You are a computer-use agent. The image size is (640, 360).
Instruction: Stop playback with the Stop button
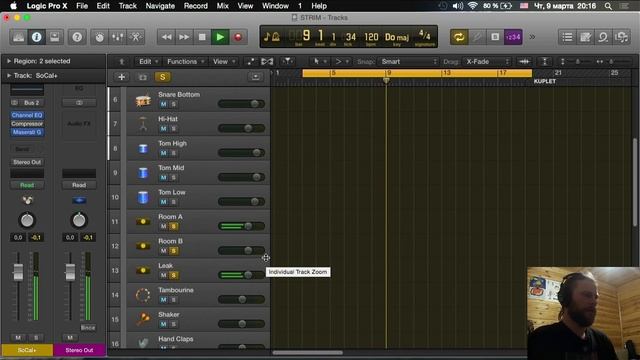202,37
